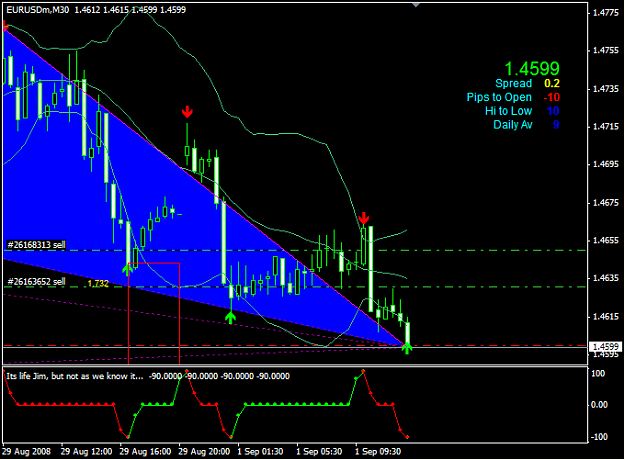Click the last indicator point at -100

pos(407,437)
